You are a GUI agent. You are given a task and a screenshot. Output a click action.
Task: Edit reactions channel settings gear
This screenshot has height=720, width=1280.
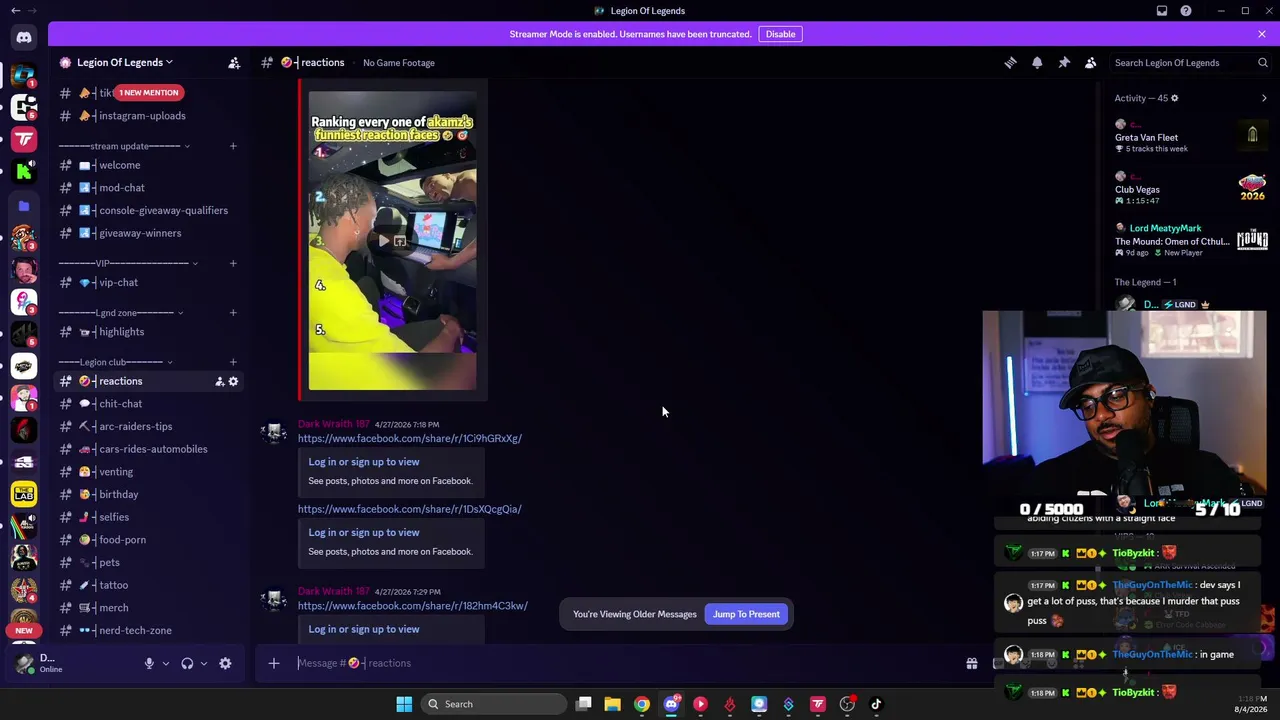(x=233, y=381)
